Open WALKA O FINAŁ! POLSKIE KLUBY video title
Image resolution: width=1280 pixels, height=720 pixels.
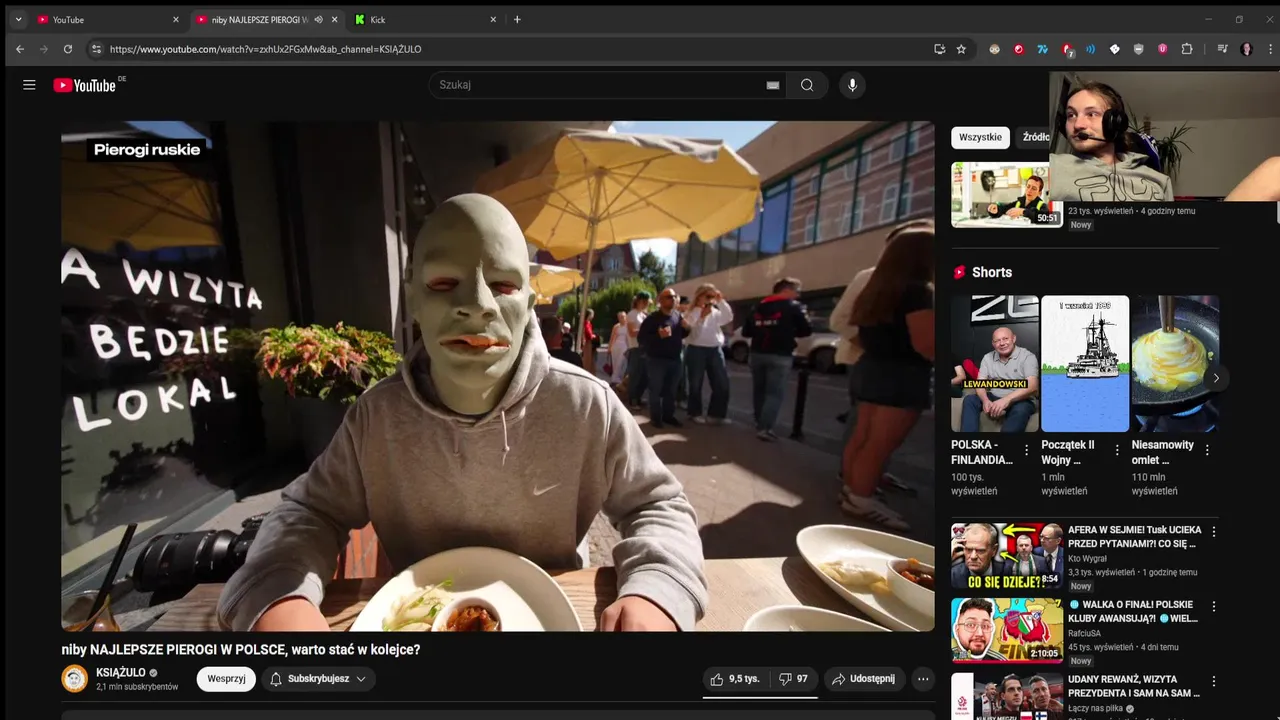(x=1133, y=612)
